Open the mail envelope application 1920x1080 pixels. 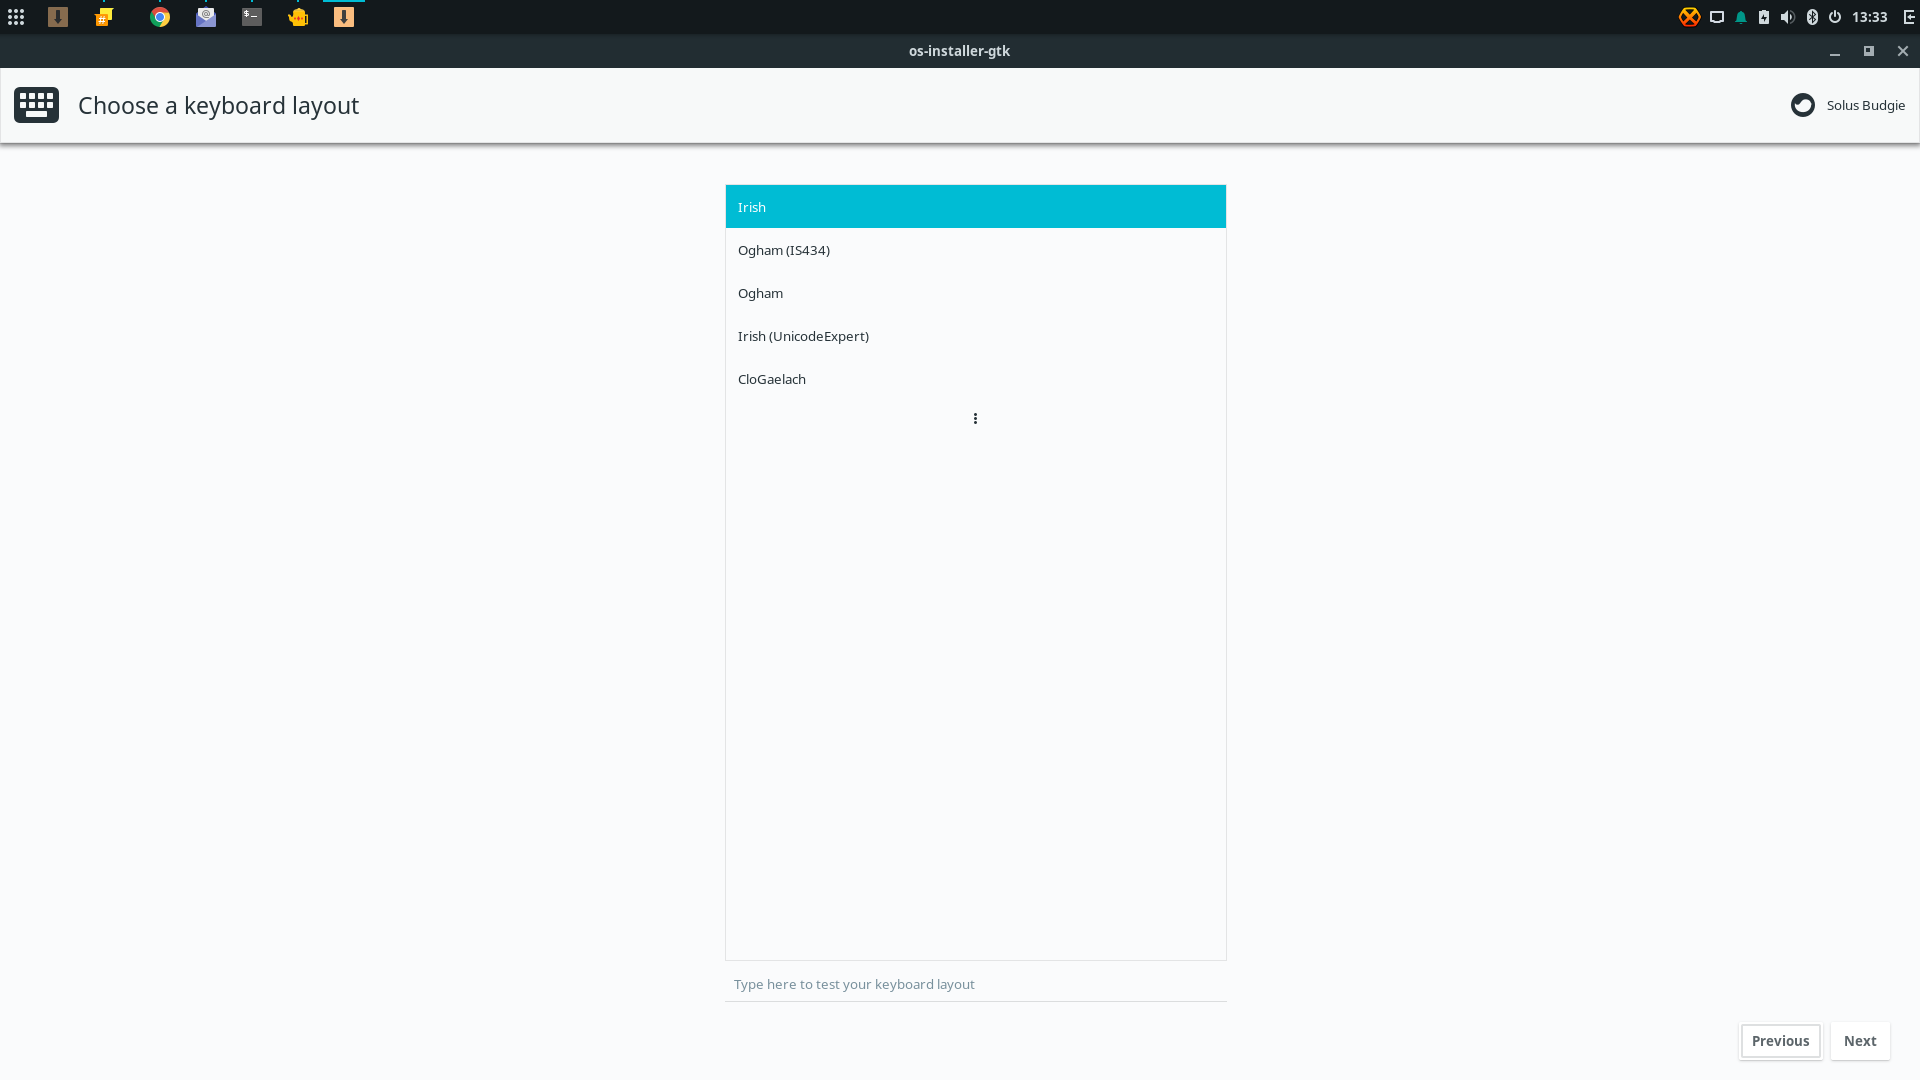click(206, 17)
